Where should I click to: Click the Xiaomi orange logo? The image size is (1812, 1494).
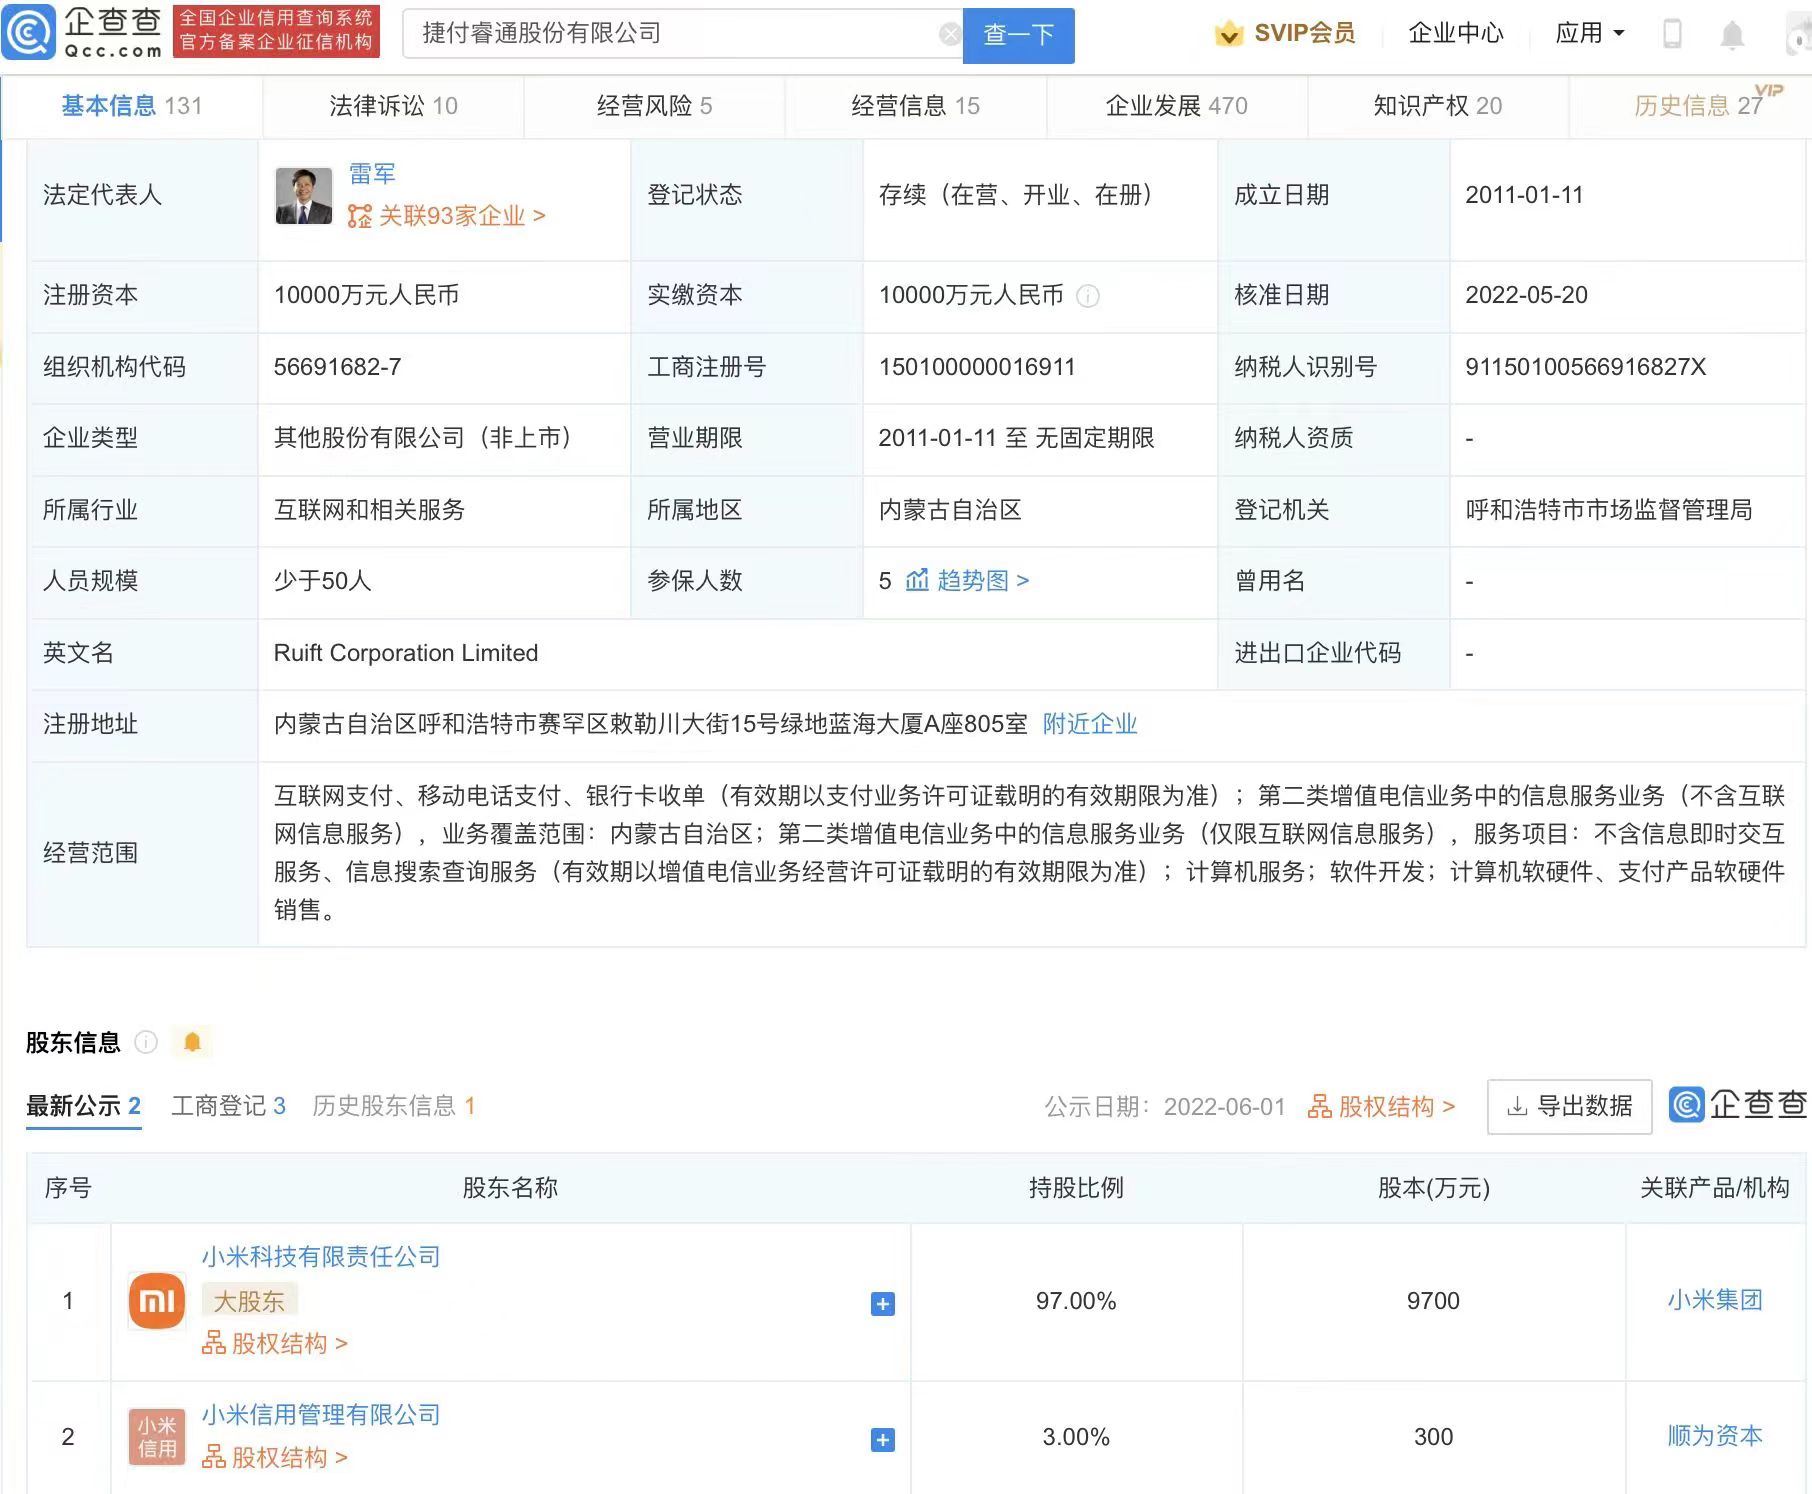[x=157, y=1300]
